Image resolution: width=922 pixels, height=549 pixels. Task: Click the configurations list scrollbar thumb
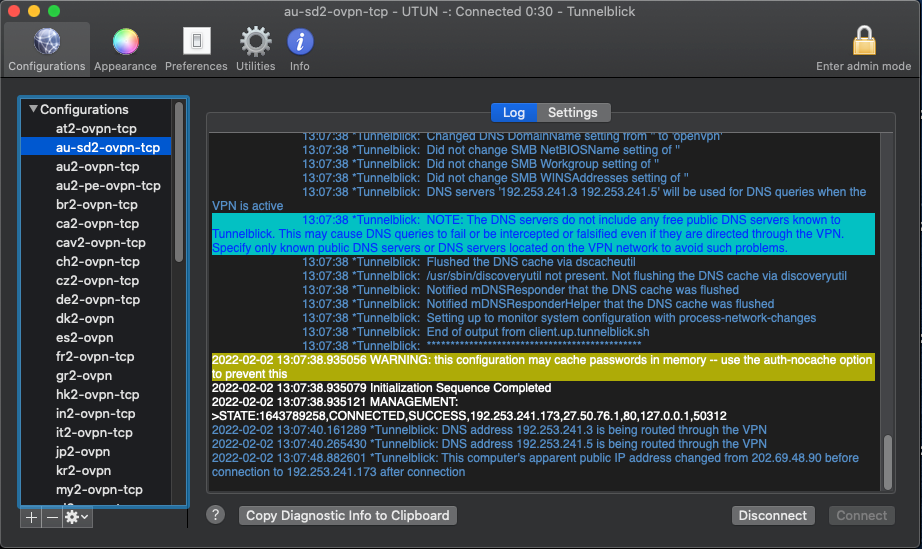[x=179, y=182]
